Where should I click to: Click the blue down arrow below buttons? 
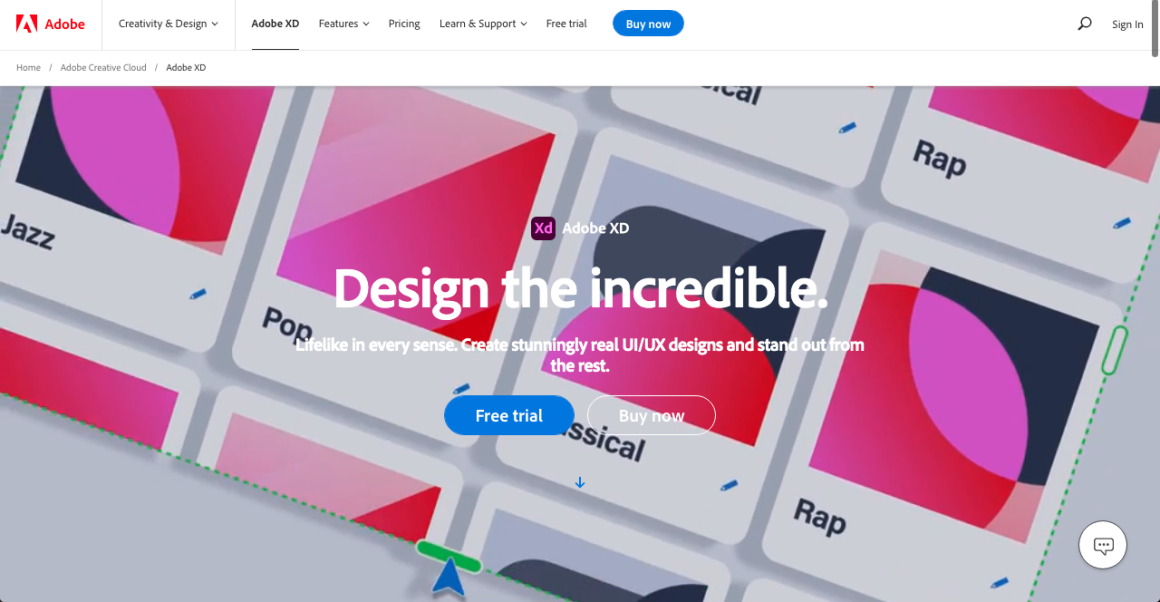pyautogui.click(x=580, y=483)
